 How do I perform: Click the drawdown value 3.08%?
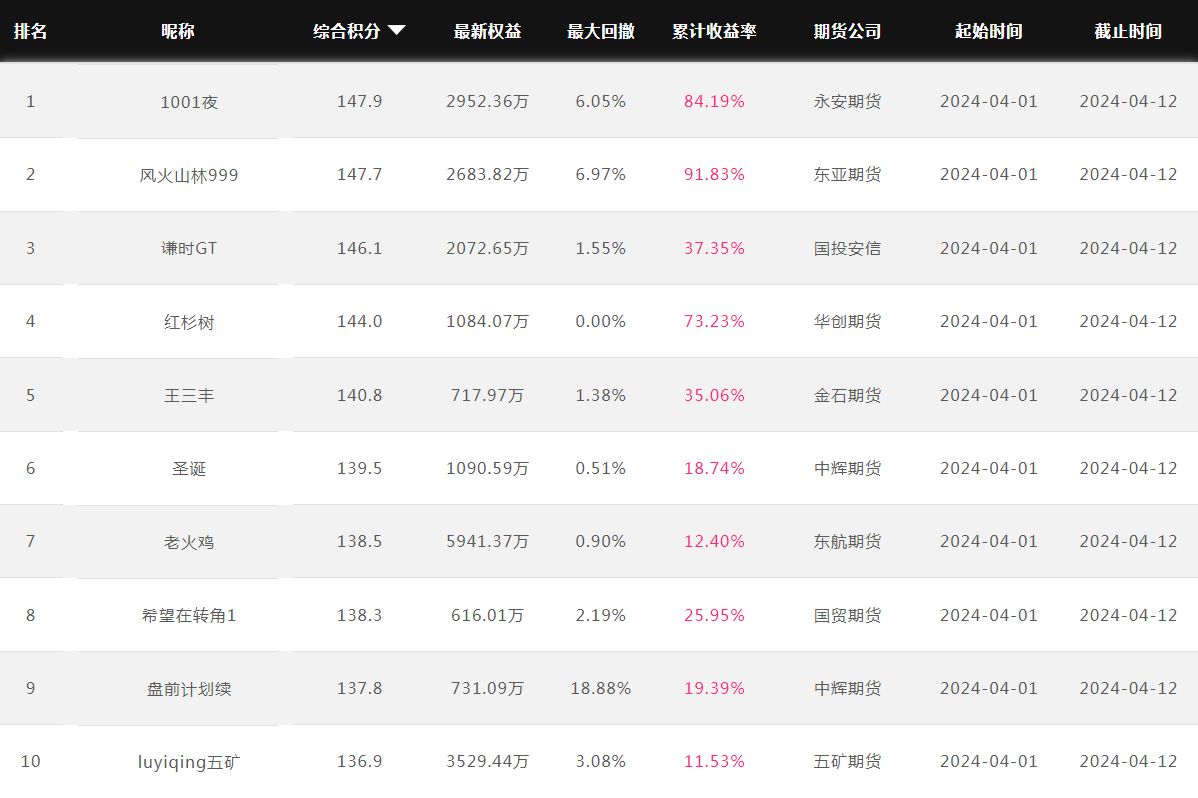601,761
